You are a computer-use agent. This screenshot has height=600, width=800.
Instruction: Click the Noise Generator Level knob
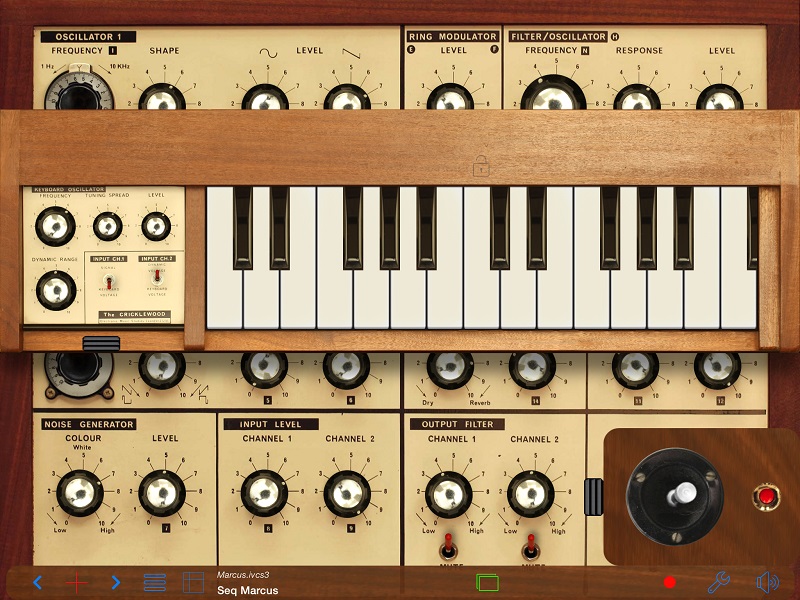[162, 493]
